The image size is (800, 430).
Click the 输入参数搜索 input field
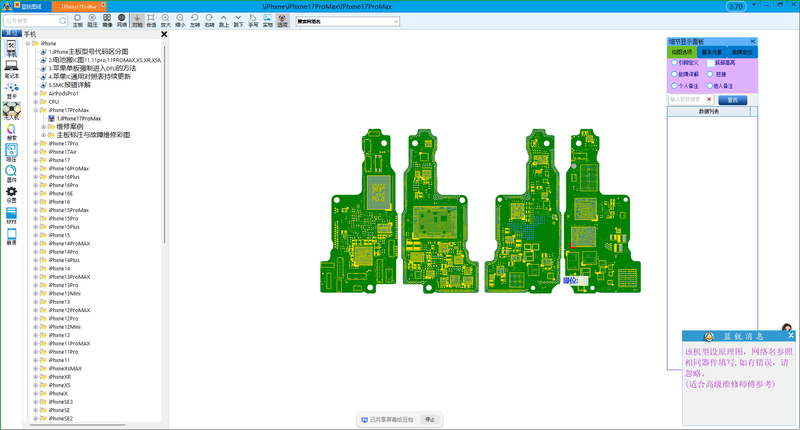click(688, 100)
